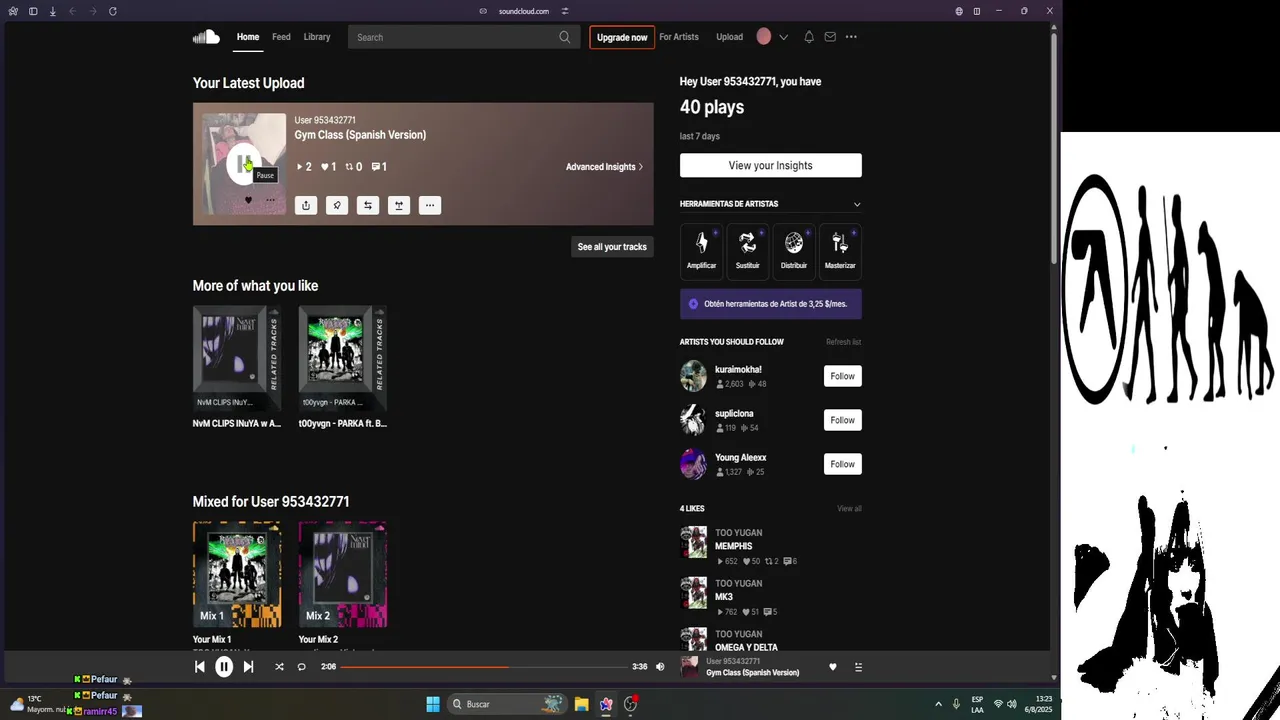Click the search magnifier icon

click(565, 37)
